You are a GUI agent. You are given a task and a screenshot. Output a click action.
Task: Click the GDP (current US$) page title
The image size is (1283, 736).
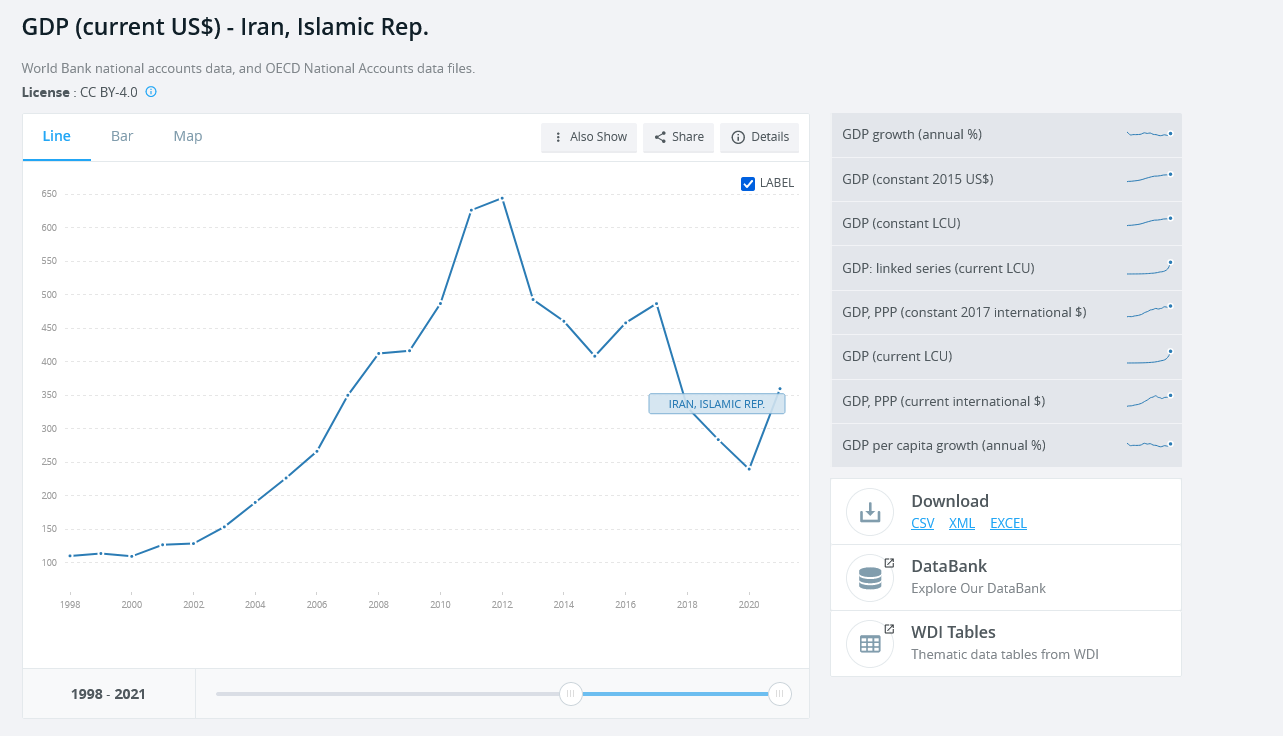tap(225, 27)
